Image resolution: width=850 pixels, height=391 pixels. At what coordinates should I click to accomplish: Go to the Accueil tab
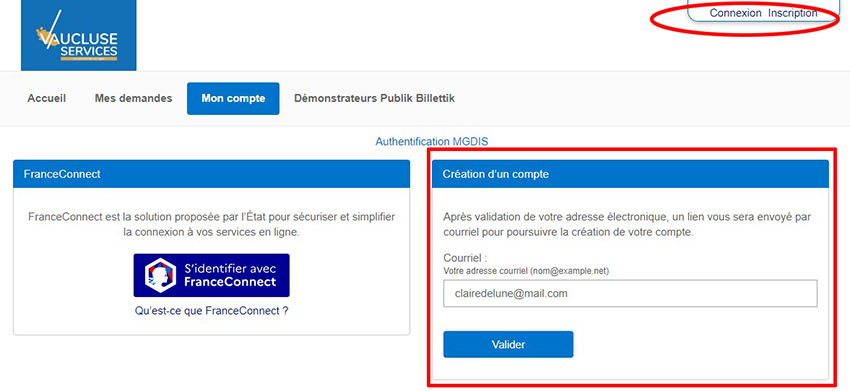(47, 99)
